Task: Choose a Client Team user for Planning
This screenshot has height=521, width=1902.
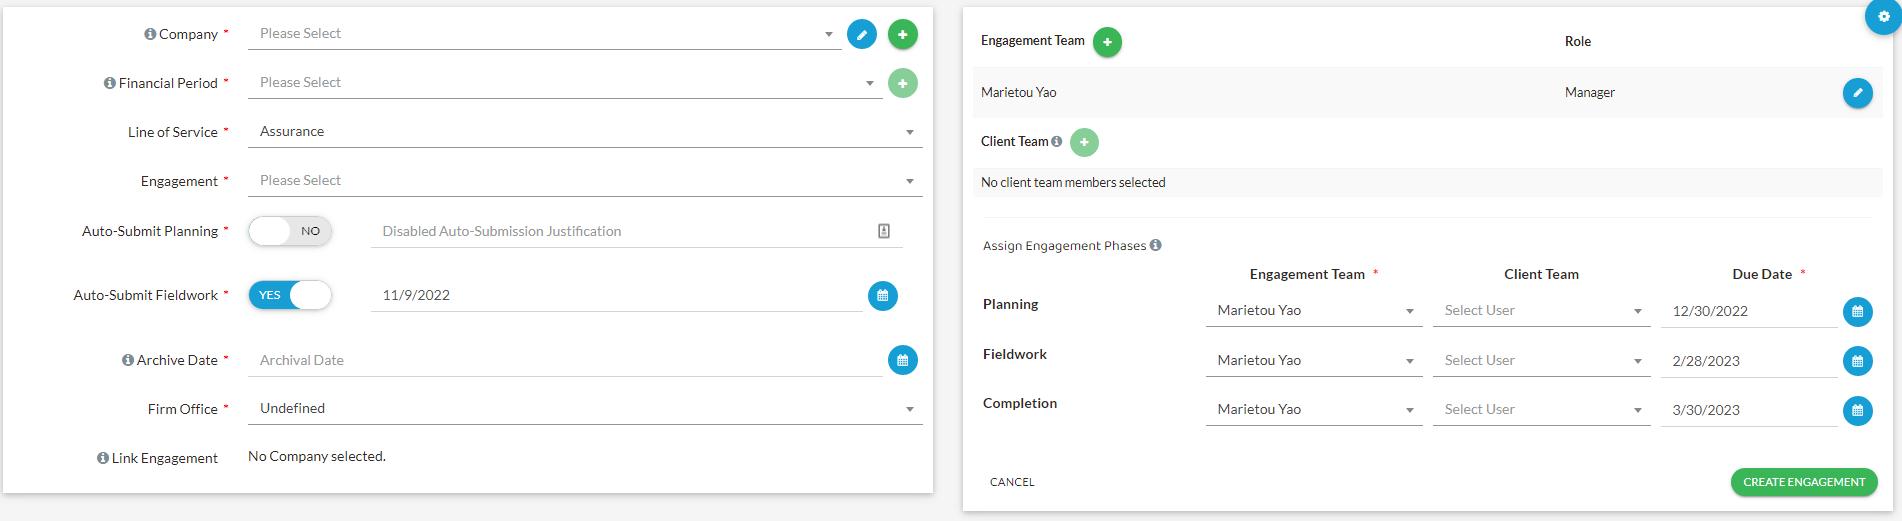Action: (x=1540, y=311)
